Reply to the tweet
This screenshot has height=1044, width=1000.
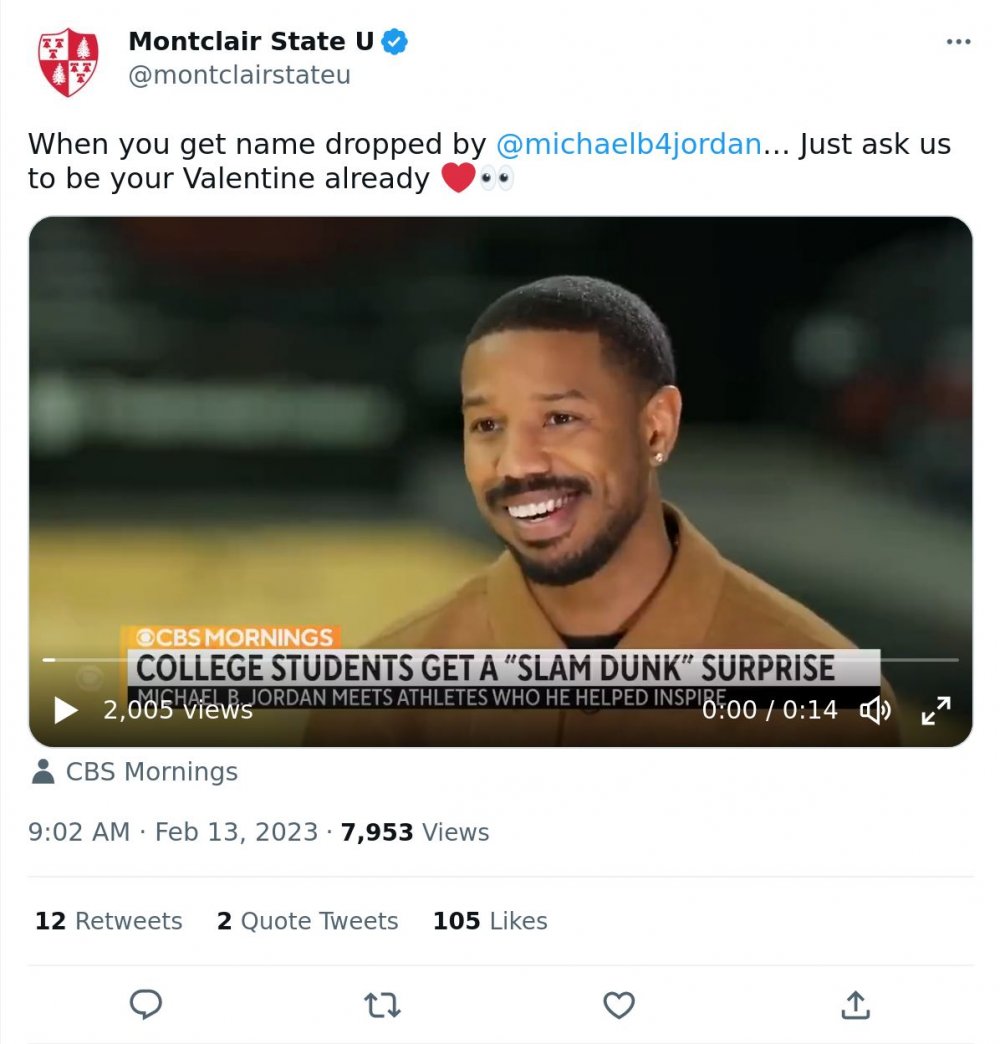[146, 1005]
